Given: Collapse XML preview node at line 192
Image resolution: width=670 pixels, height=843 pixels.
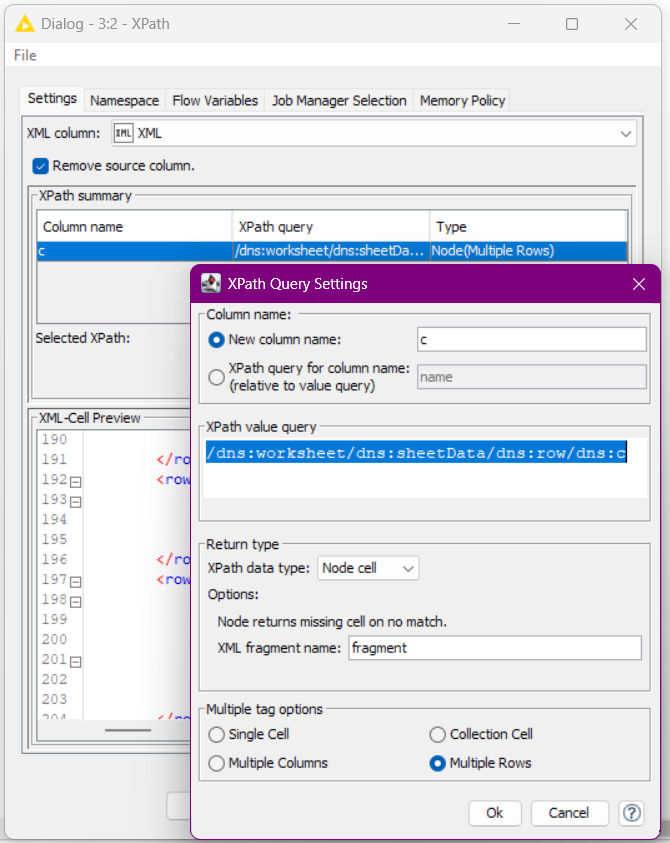Looking at the screenshot, I should 76,482.
